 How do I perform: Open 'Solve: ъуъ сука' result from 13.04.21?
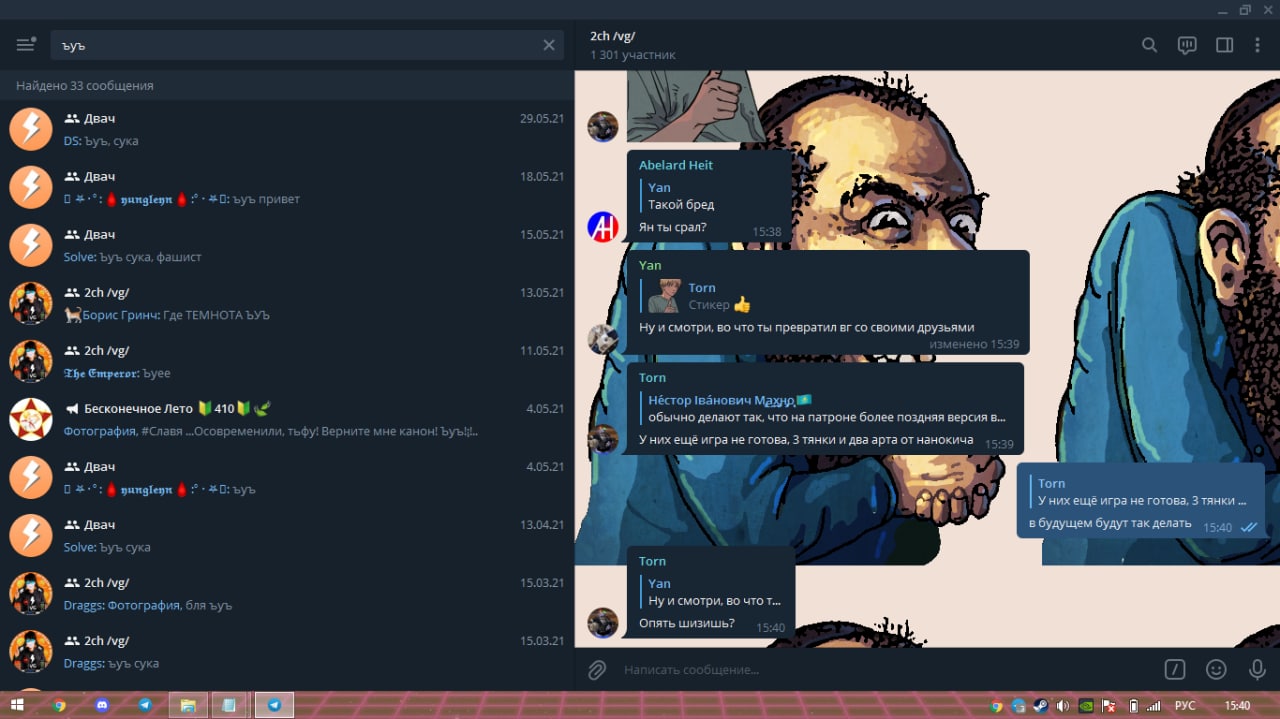click(x=287, y=535)
